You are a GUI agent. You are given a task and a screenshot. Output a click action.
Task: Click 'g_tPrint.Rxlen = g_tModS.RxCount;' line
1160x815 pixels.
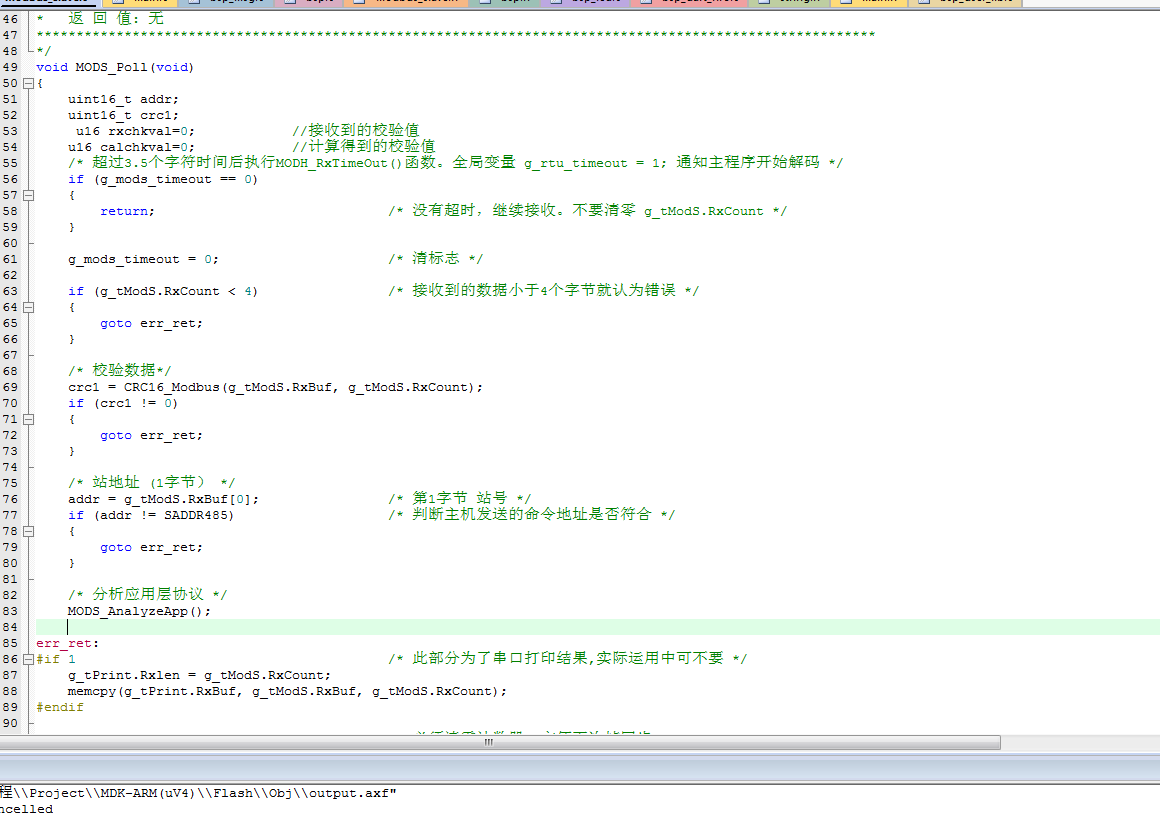tap(199, 675)
